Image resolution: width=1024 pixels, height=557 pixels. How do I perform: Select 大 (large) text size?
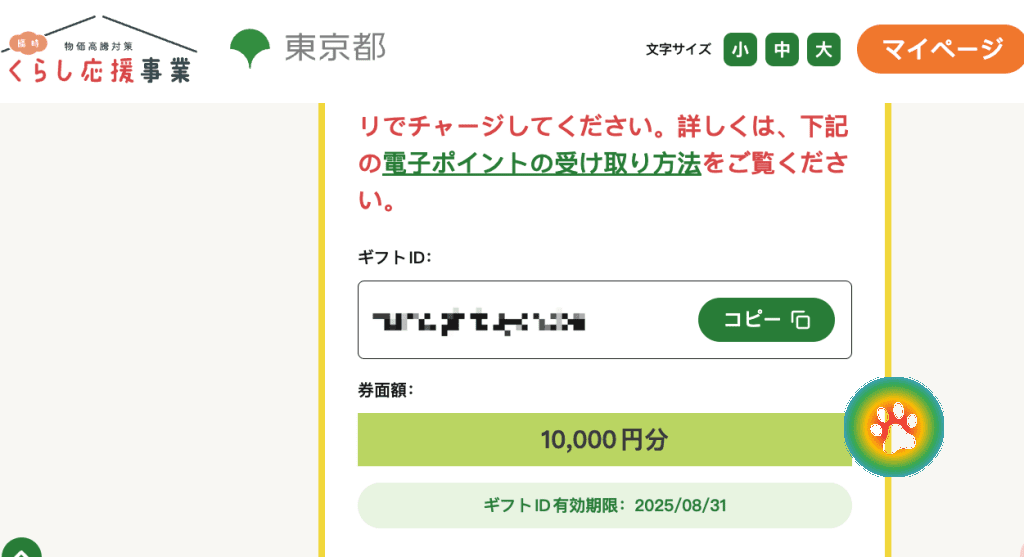[x=823, y=49]
